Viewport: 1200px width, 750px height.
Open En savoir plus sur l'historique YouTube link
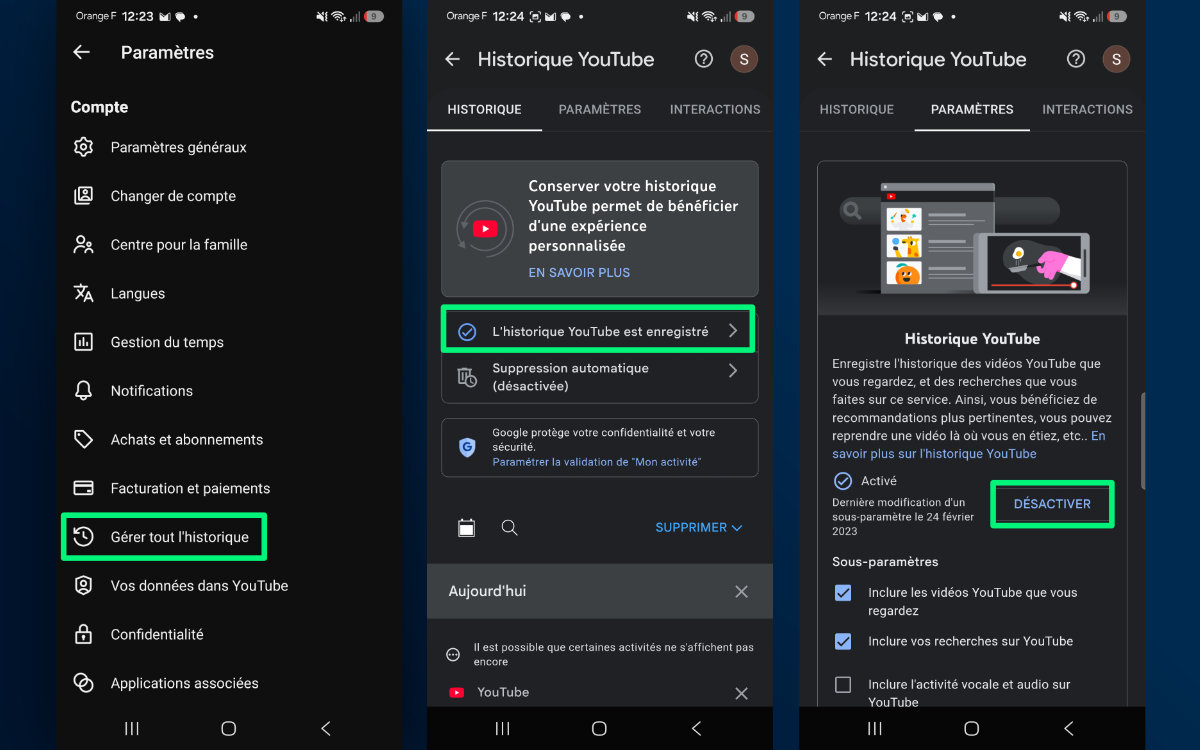[x=969, y=445]
